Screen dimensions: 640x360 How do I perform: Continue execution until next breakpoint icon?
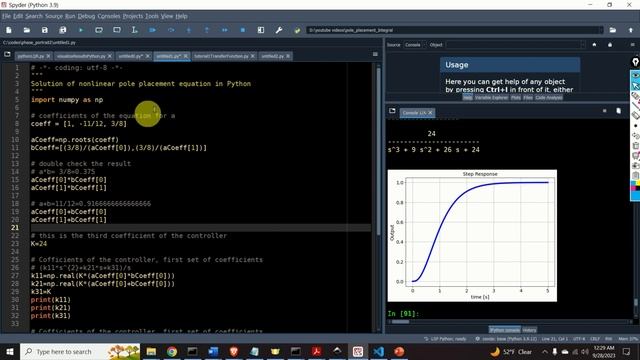click(224, 30)
